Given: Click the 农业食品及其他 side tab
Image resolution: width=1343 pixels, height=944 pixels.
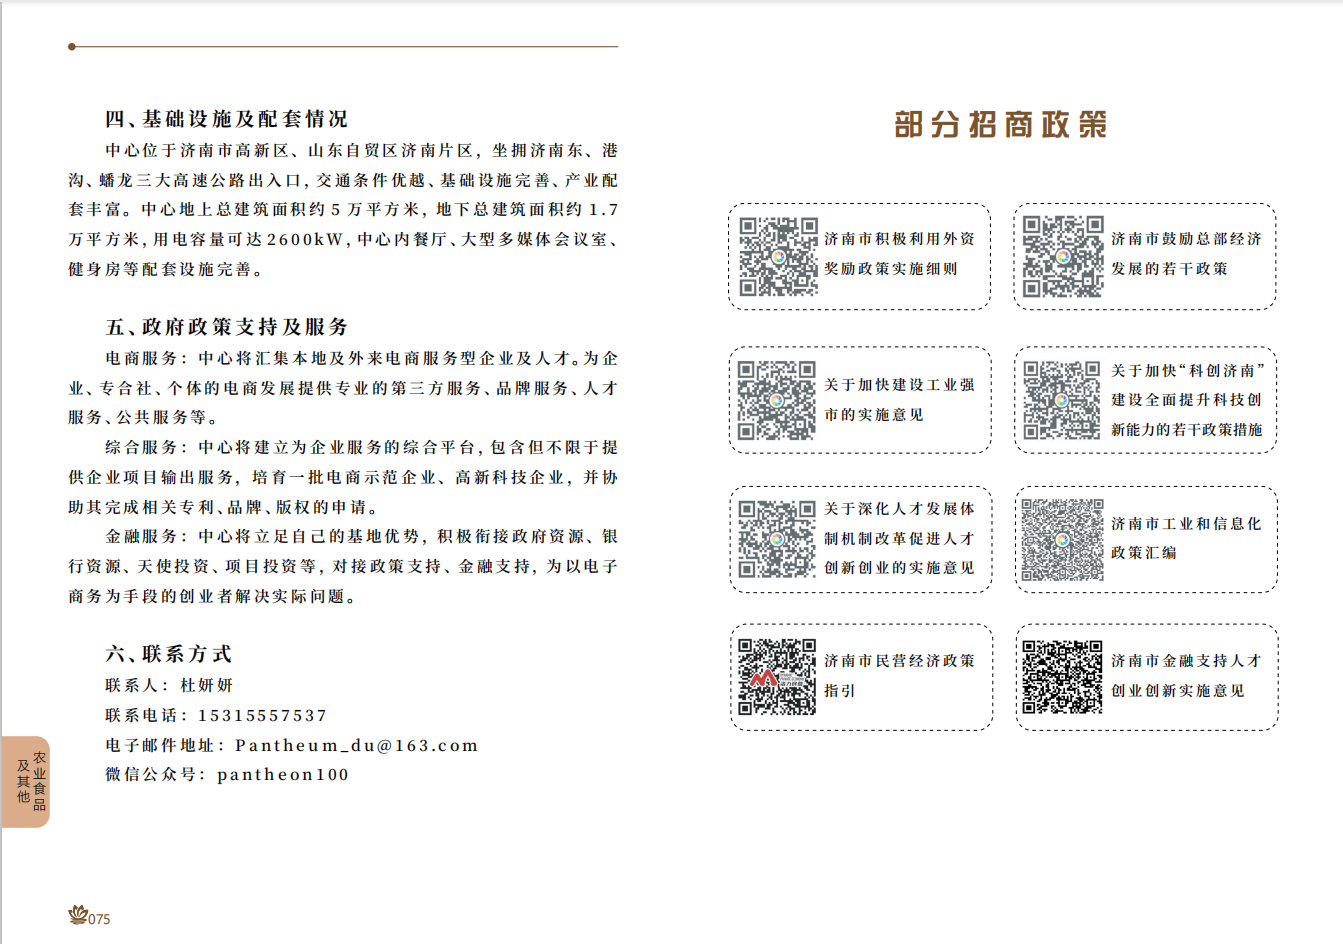Looking at the screenshot, I should 27,781.
